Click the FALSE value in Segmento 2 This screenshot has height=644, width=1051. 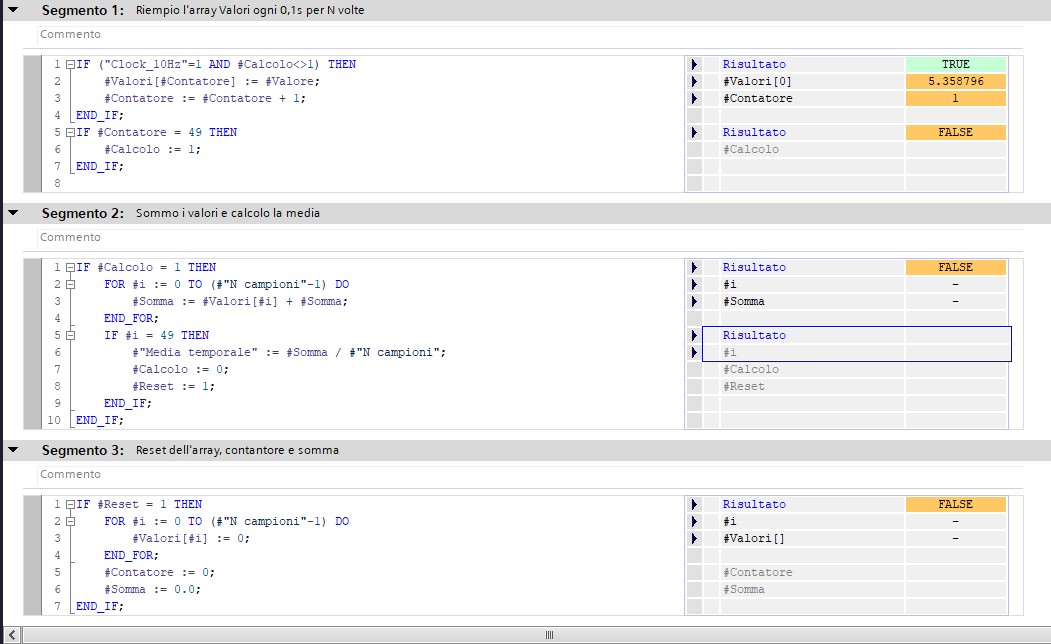point(956,267)
